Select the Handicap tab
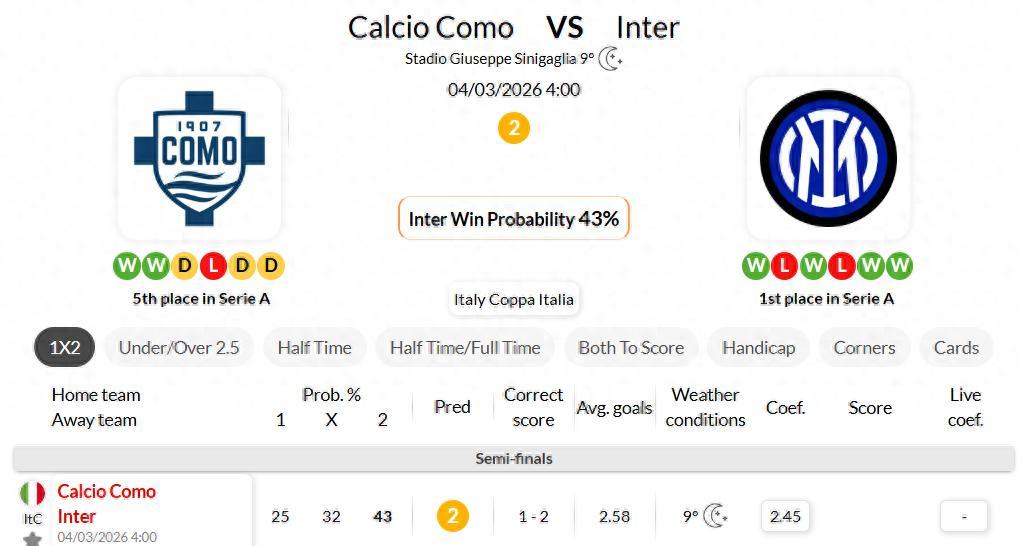This screenshot has height=546, width=1020. (x=758, y=348)
